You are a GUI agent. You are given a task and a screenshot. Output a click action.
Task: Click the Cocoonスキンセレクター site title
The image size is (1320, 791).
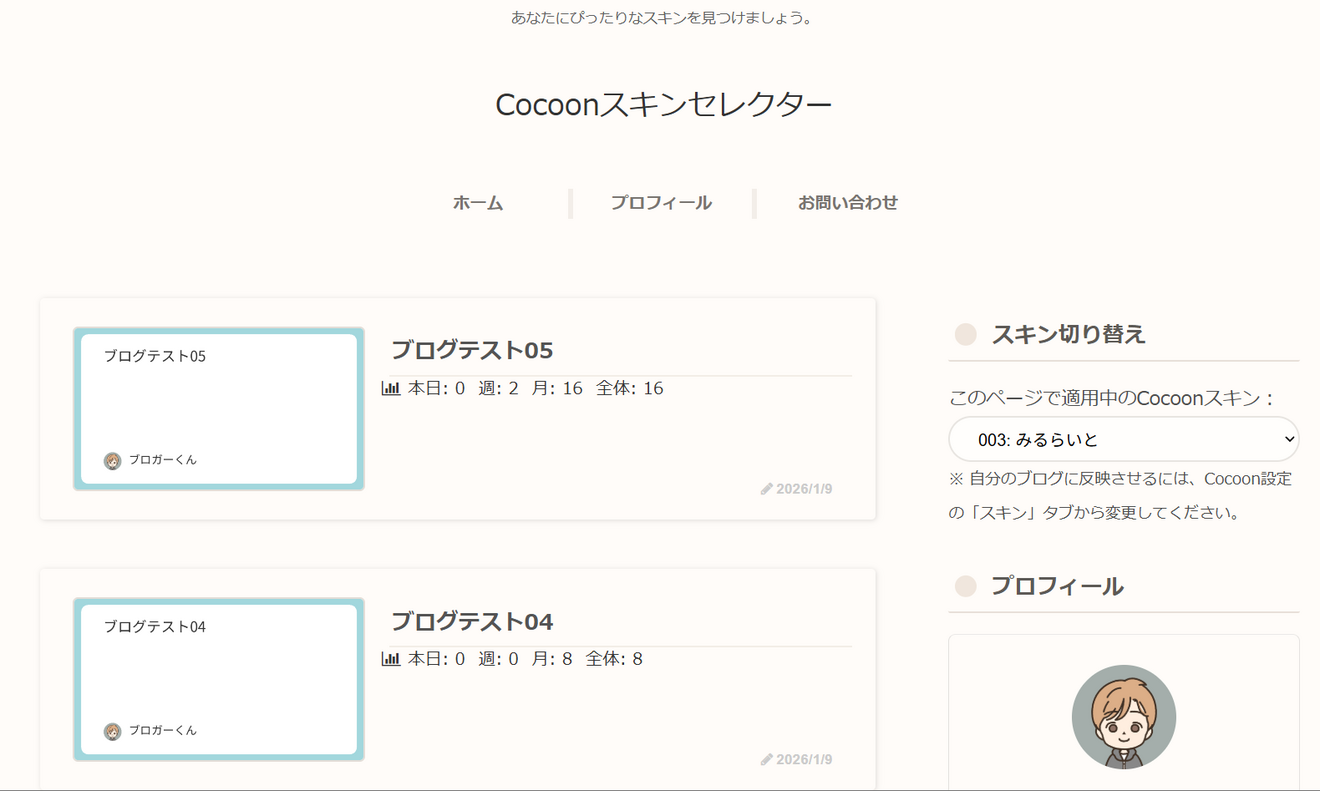(664, 105)
